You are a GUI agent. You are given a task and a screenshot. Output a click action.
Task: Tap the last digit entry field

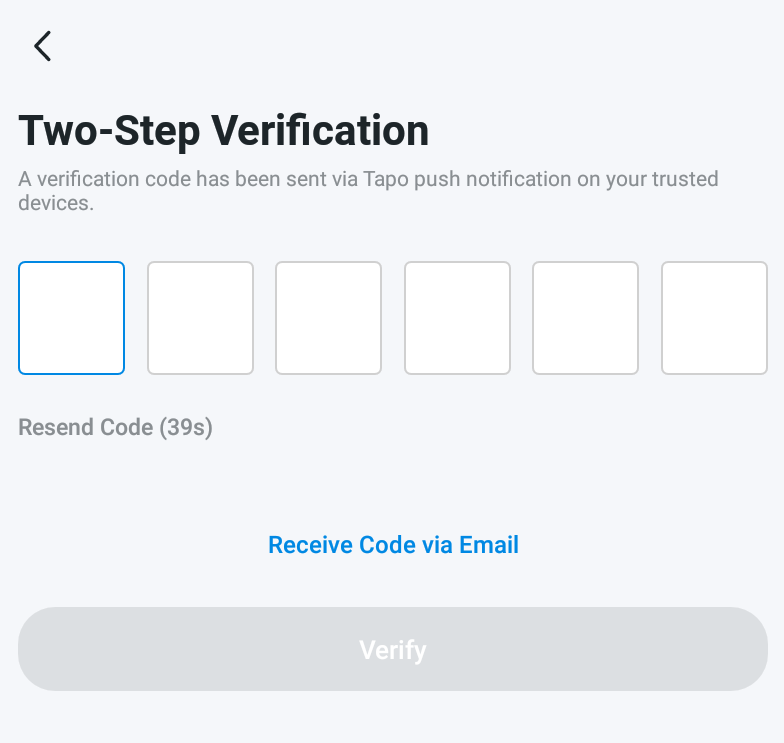click(x=714, y=318)
